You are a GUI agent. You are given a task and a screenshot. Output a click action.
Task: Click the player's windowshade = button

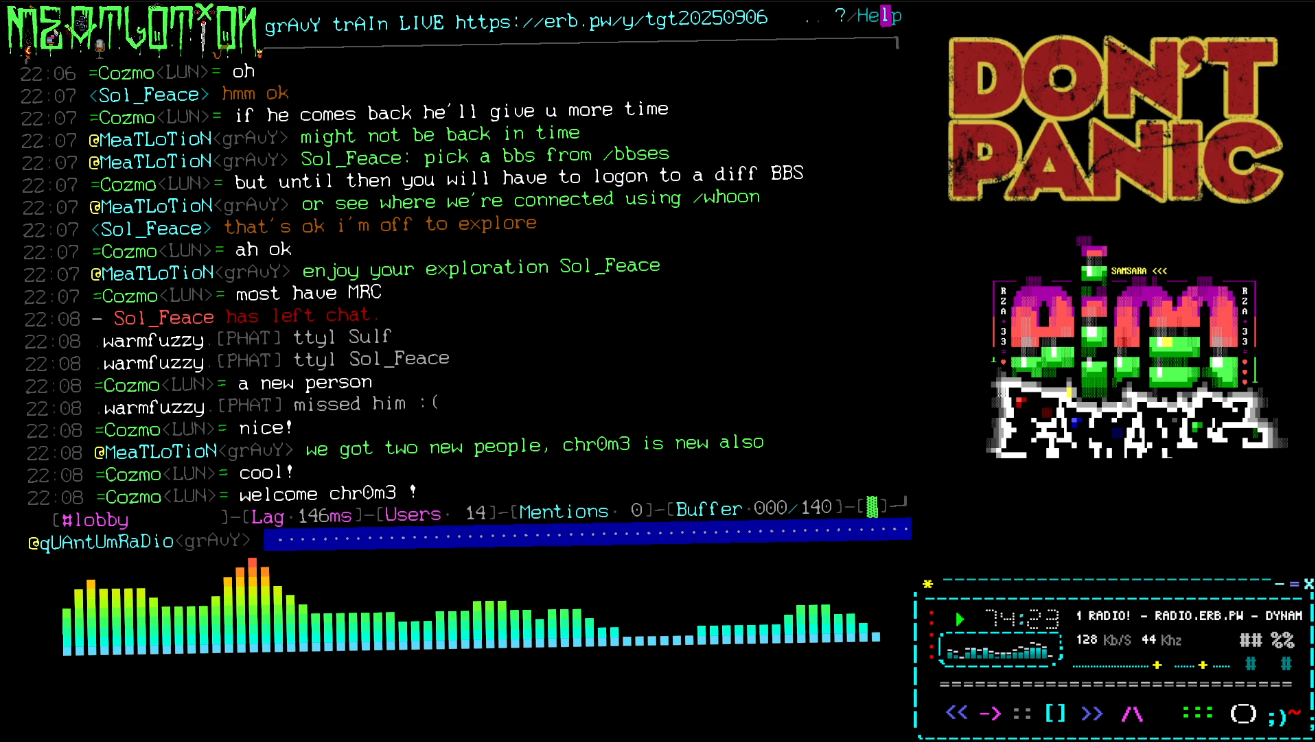pyautogui.click(x=1294, y=584)
